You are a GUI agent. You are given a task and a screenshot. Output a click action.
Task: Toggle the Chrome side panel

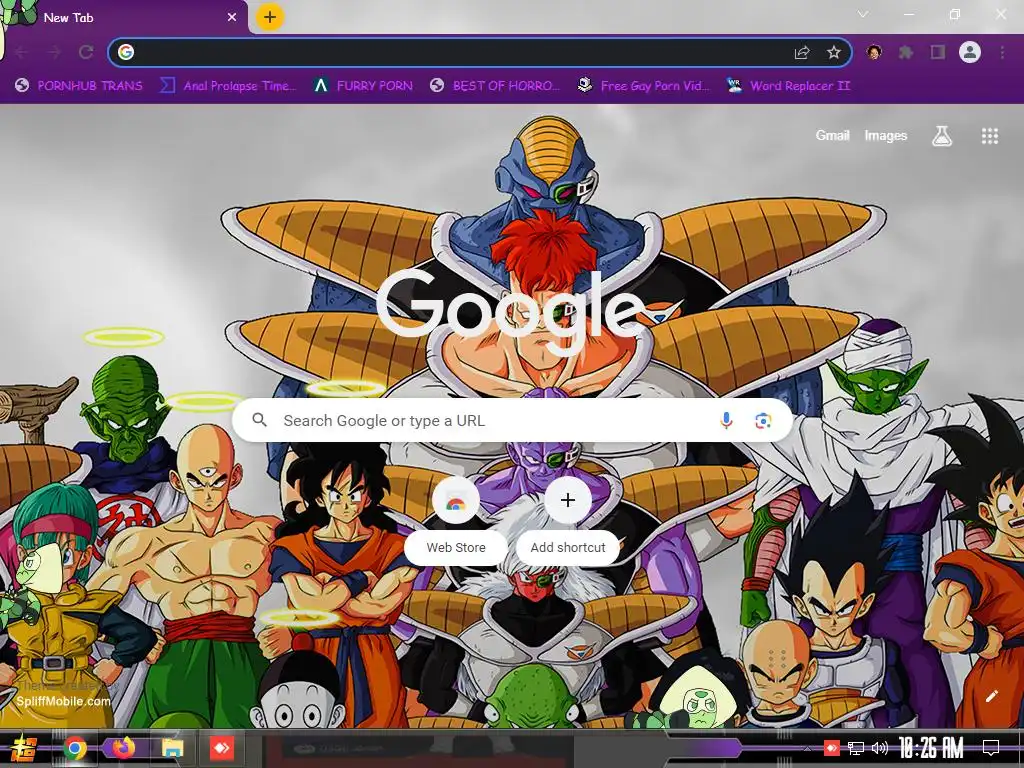(938, 52)
